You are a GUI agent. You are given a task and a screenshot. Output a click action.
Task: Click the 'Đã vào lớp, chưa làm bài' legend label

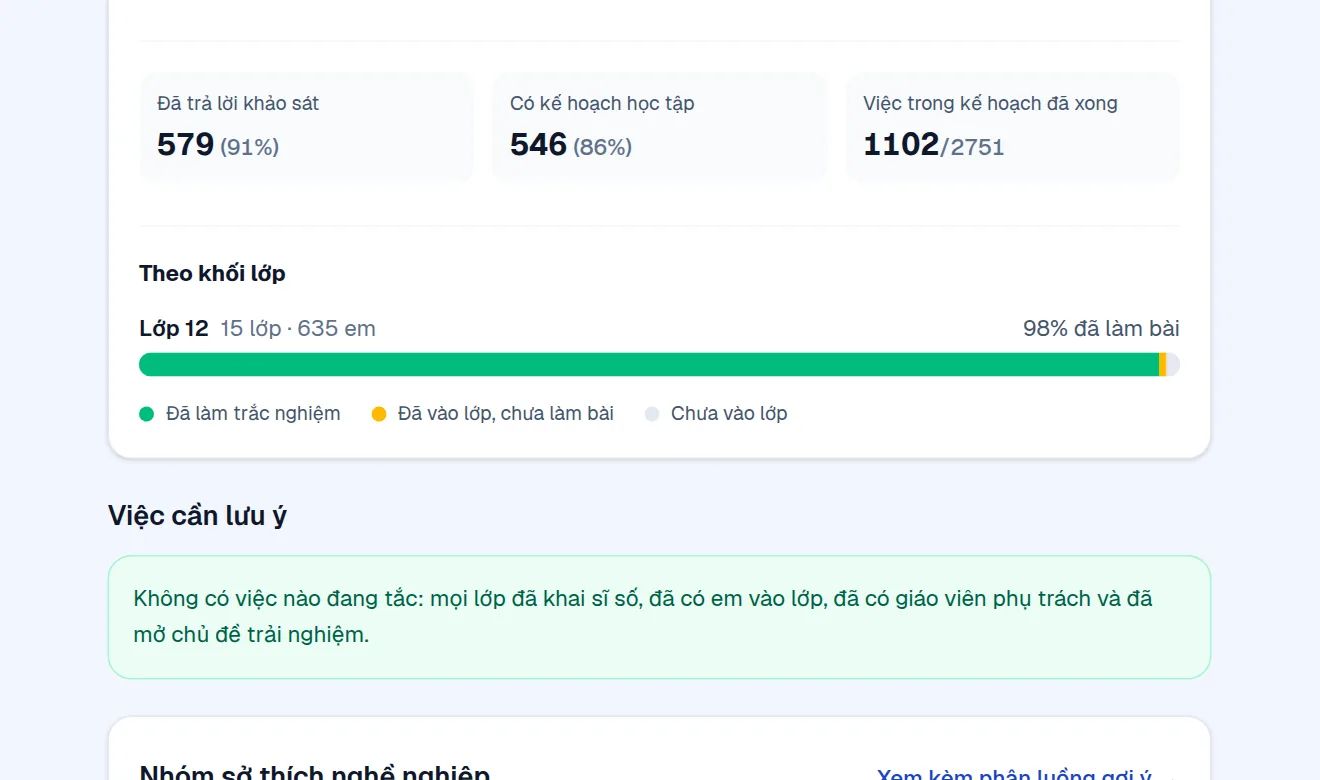[x=506, y=414]
